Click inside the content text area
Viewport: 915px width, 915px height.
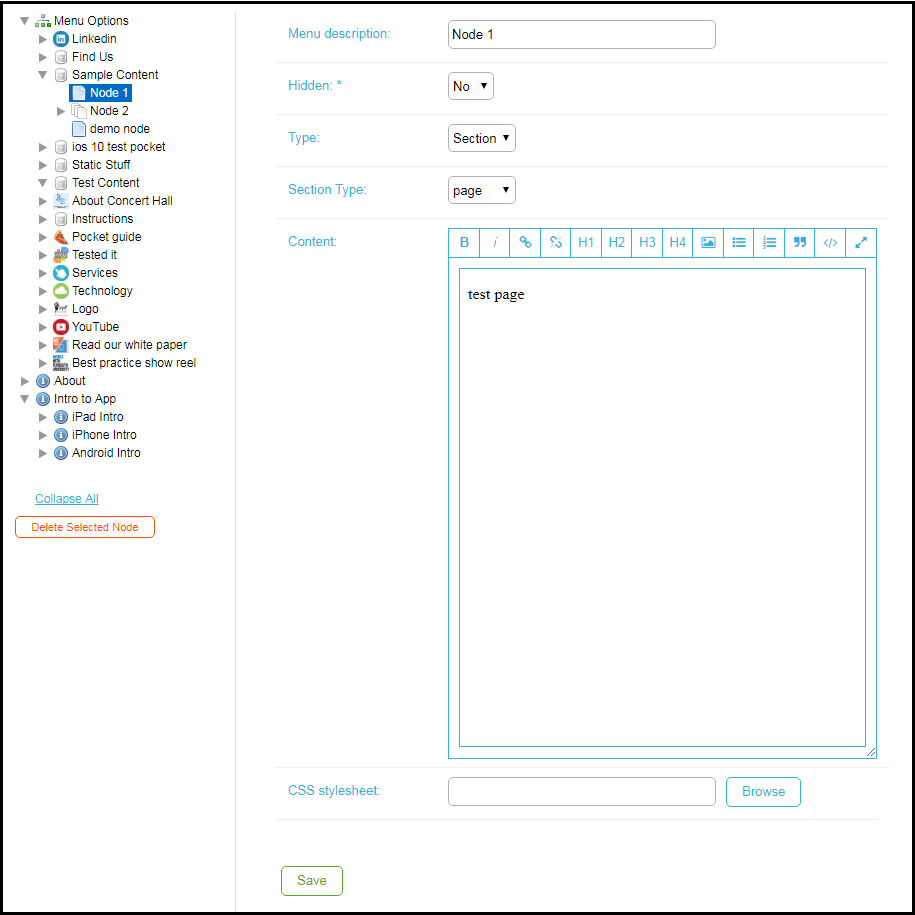tap(662, 508)
